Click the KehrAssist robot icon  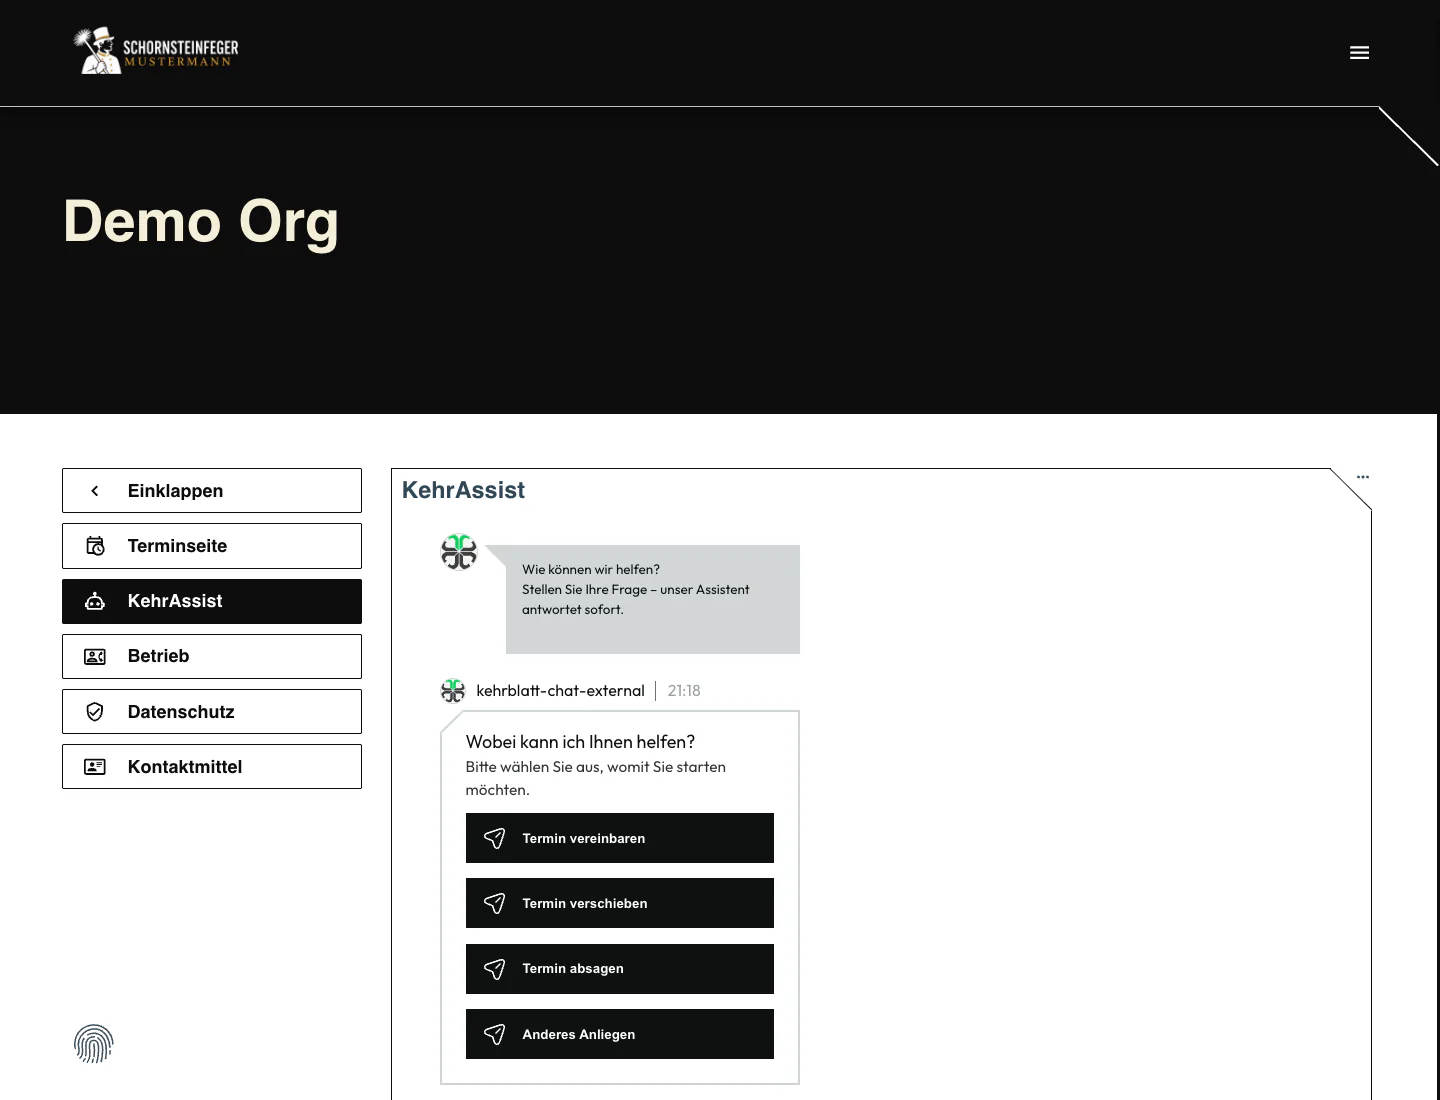95,601
